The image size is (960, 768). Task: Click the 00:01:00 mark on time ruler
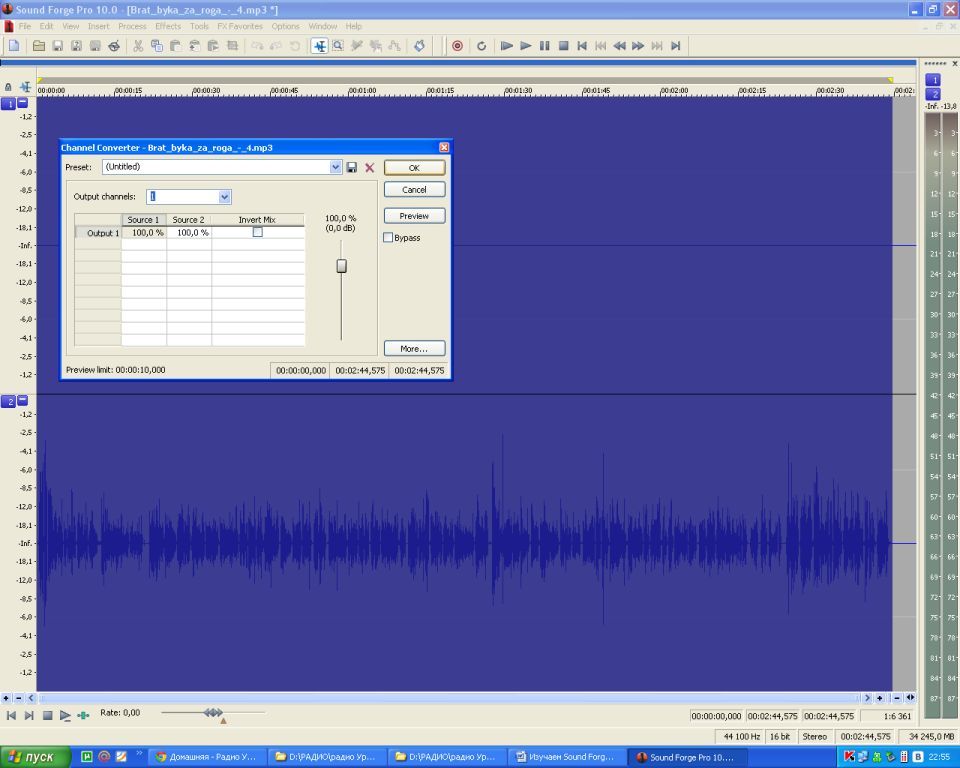coord(362,90)
